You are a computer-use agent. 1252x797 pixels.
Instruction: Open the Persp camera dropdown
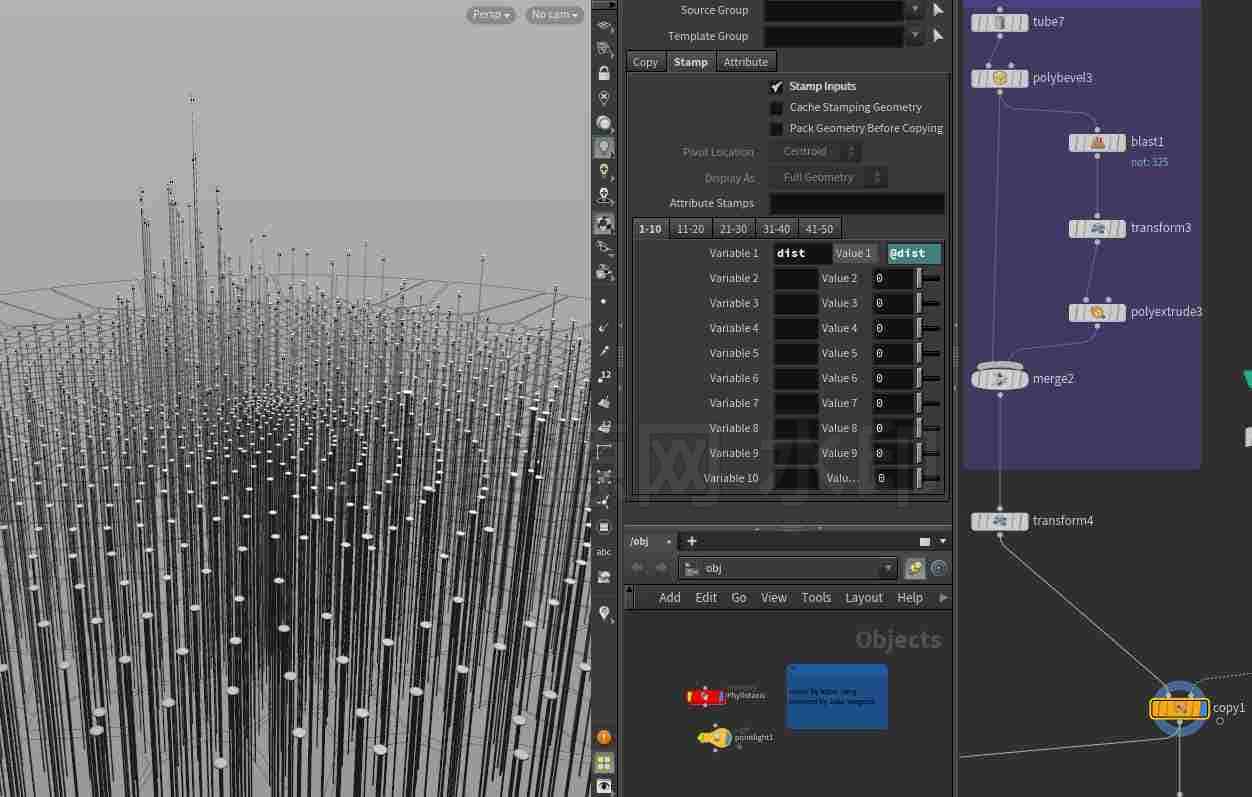coord(492,15)
